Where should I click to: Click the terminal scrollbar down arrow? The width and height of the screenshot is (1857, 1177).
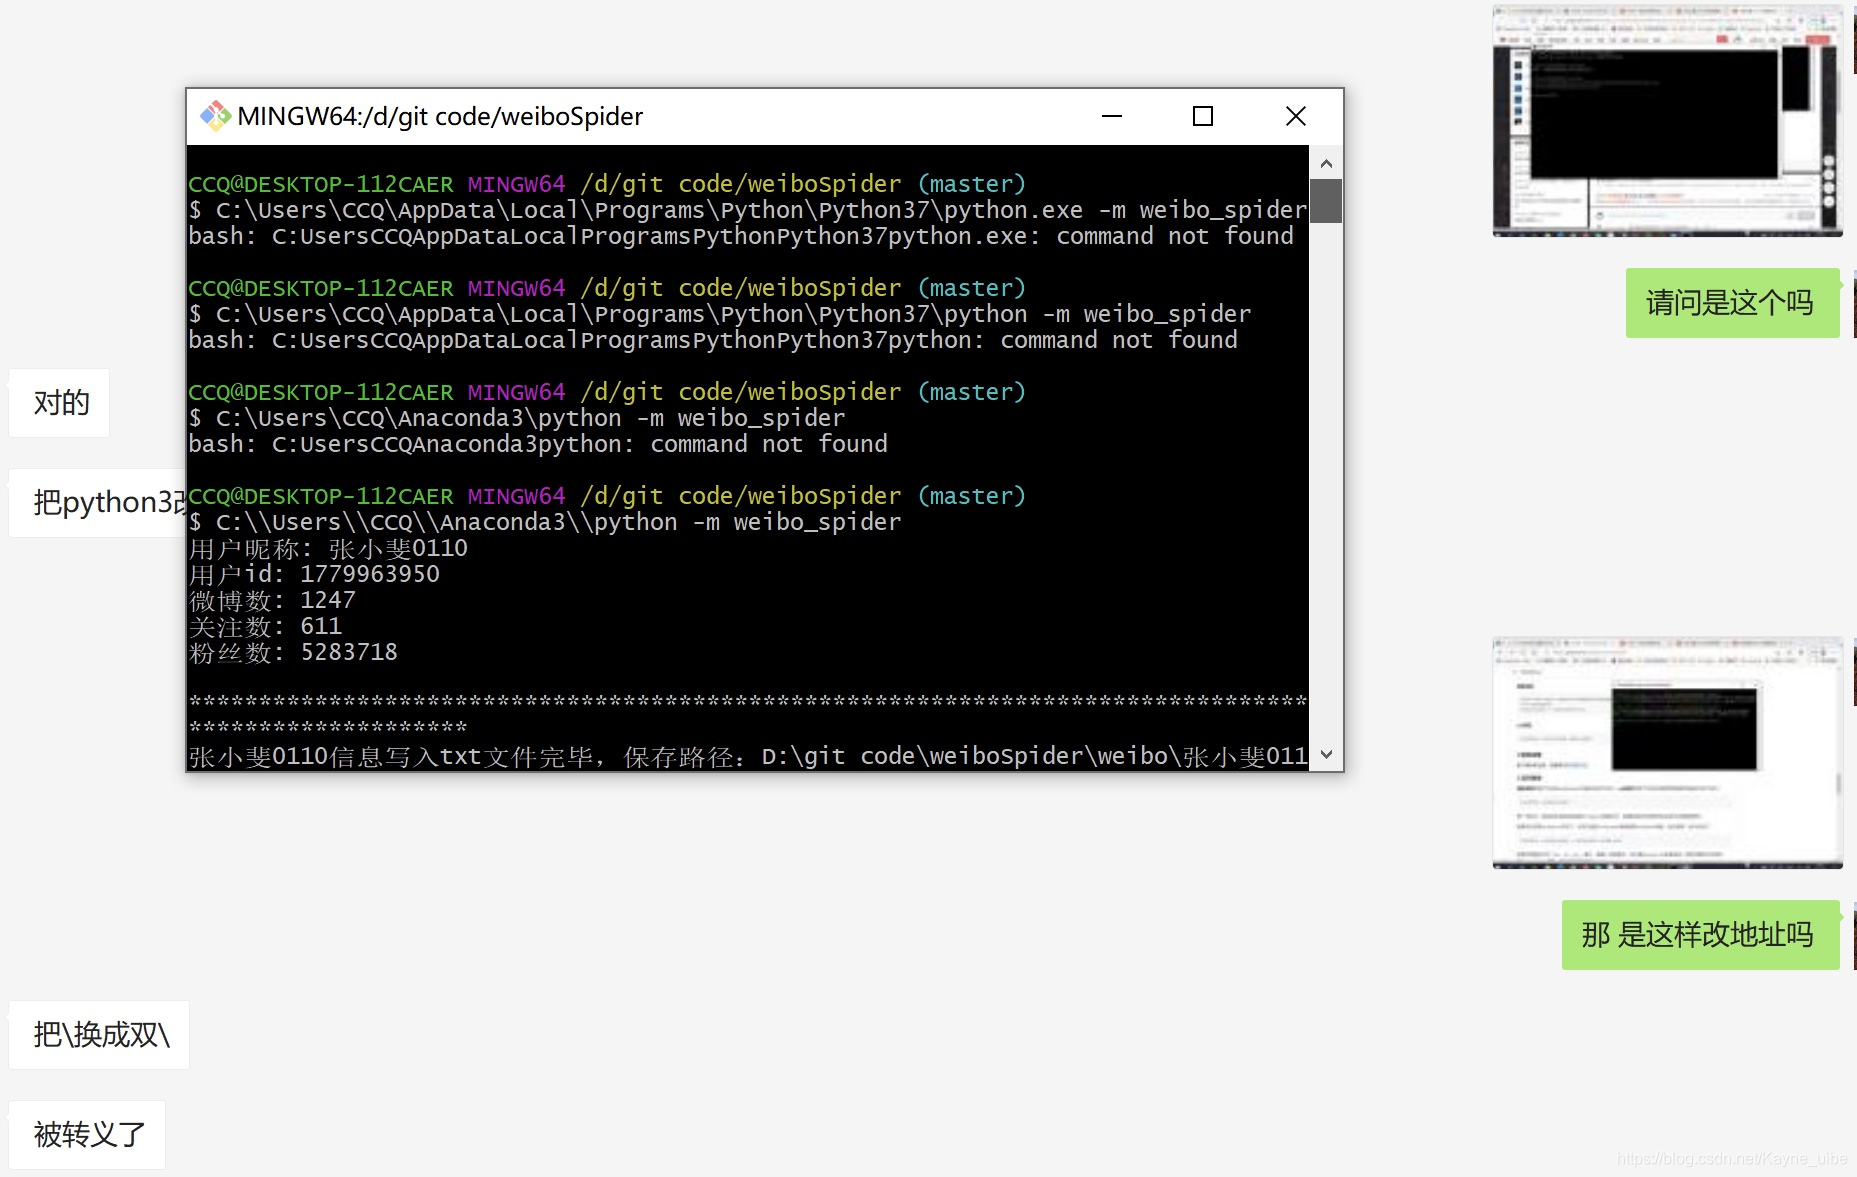pyautogui.click(x=1326, y=754)
